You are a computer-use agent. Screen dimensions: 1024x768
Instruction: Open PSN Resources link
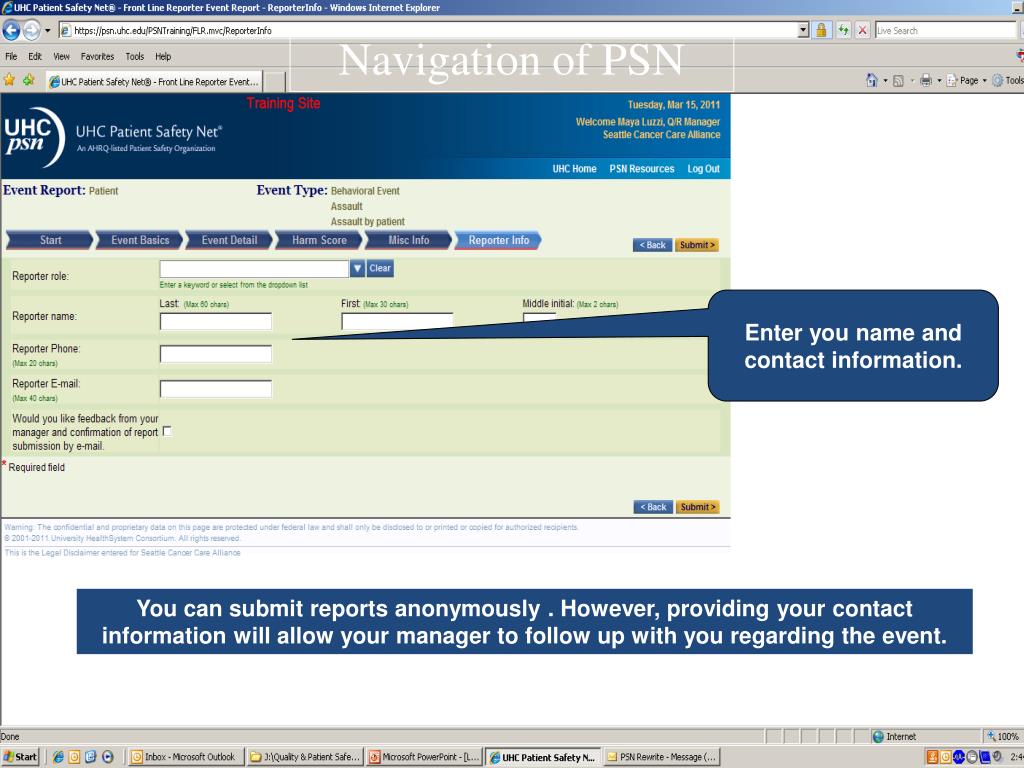[x=641, y=168]
